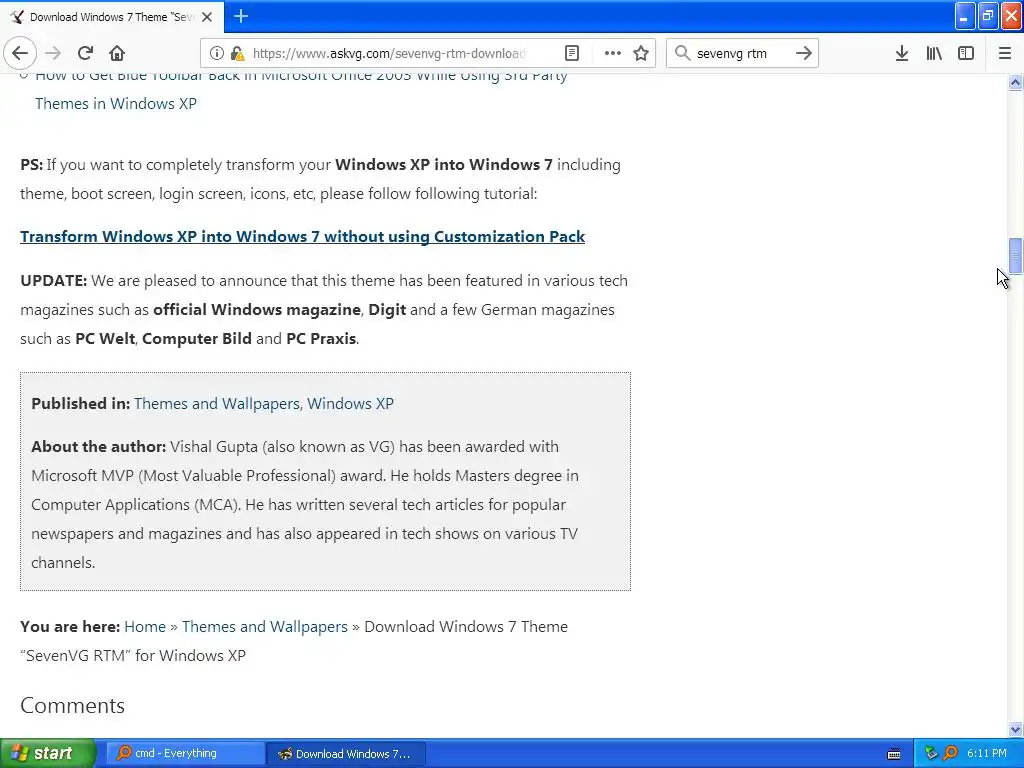Viewport: 1024px width, 768px height.
Task: Open the Firefox home page
Action: [x=117, y=53]
